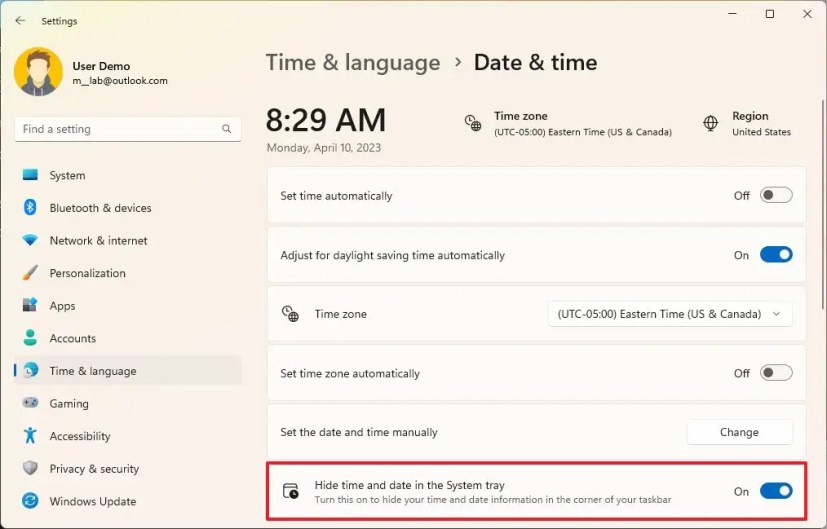The width and height of the screenshot is (827, 529).
Task: Open Apps settings page
Action: pos(128,305)
